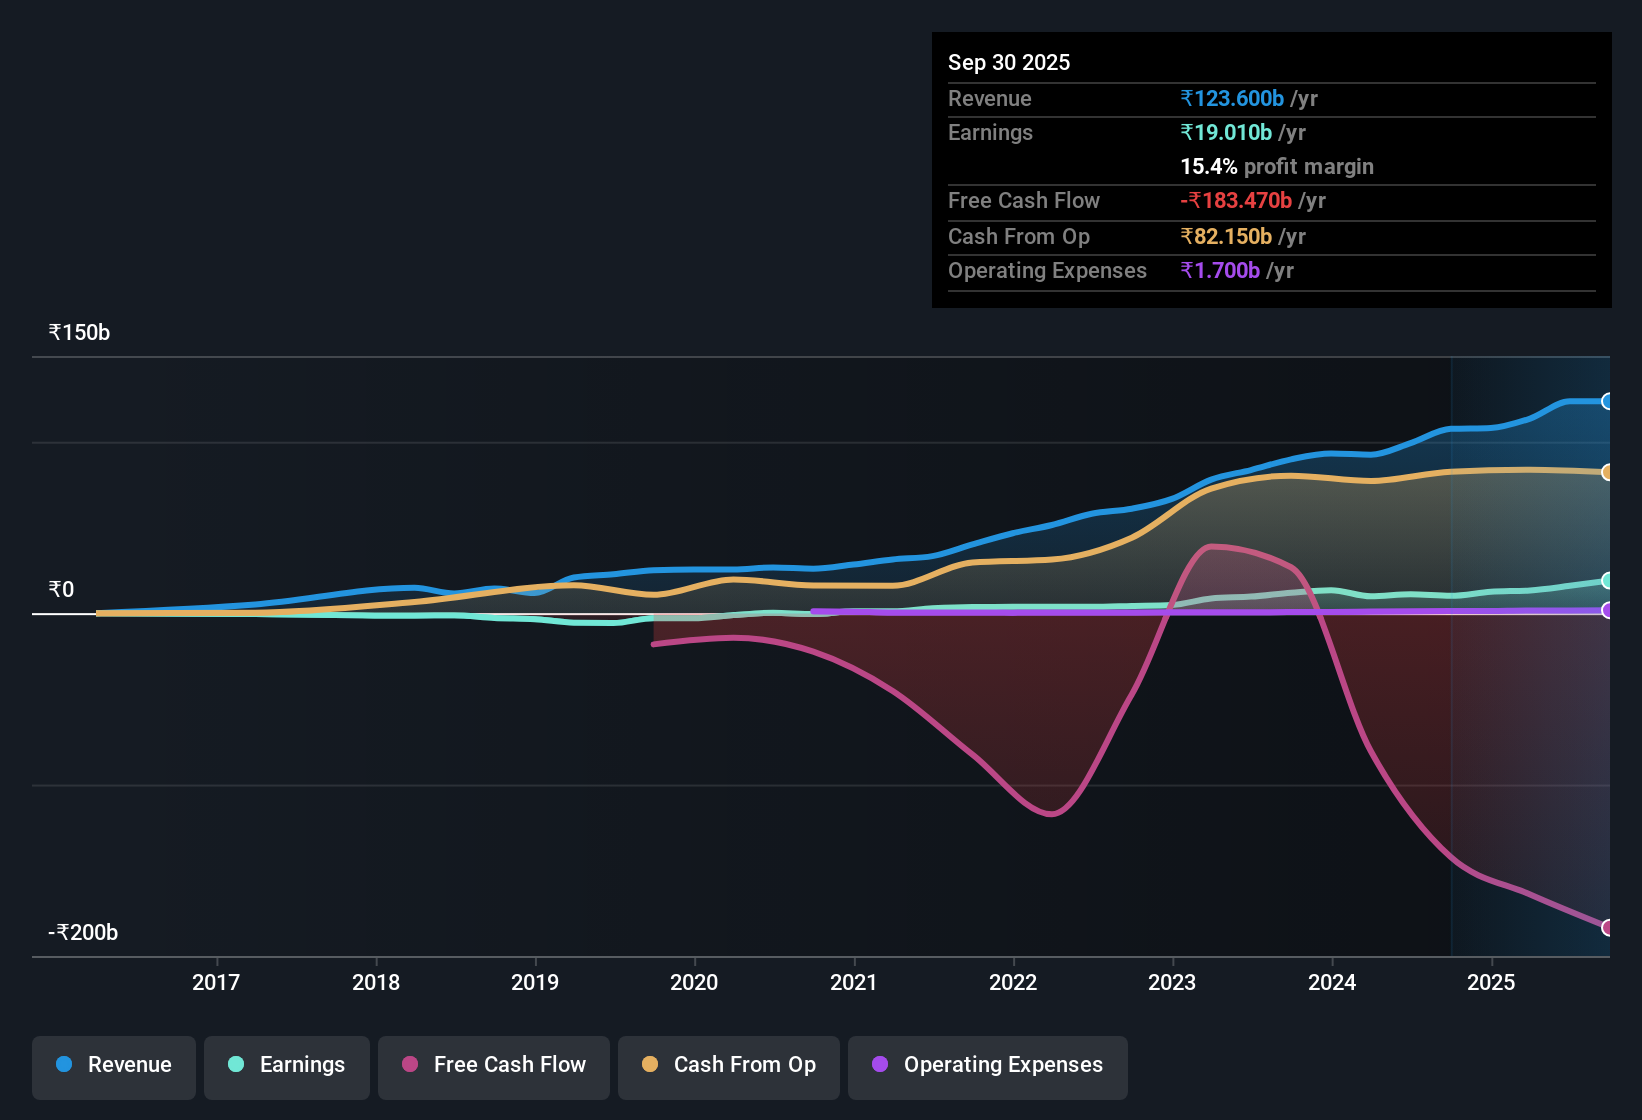Select the Free Cash Flow endpoint marker
This screenshot has width=1642, height=1120.
(1608, 928)
